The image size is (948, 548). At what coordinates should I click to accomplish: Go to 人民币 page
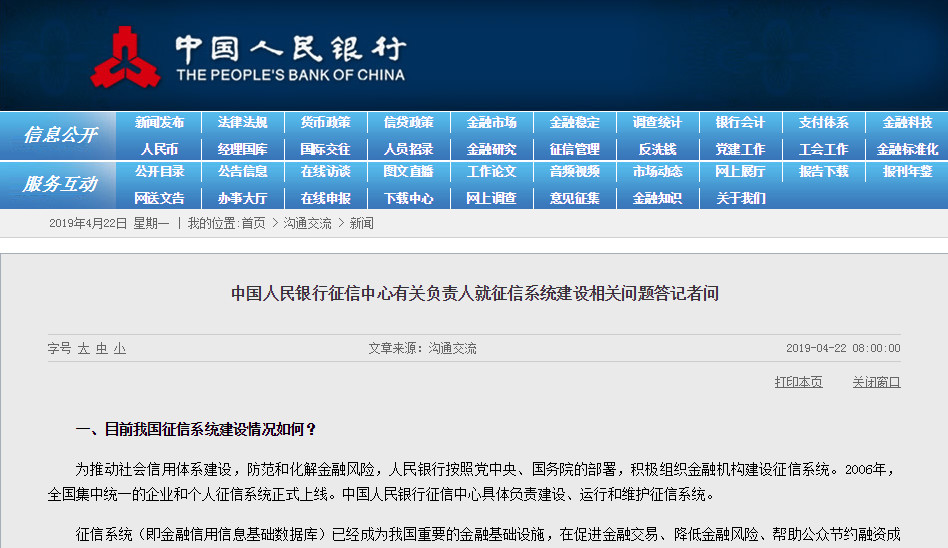coord(159,149)
